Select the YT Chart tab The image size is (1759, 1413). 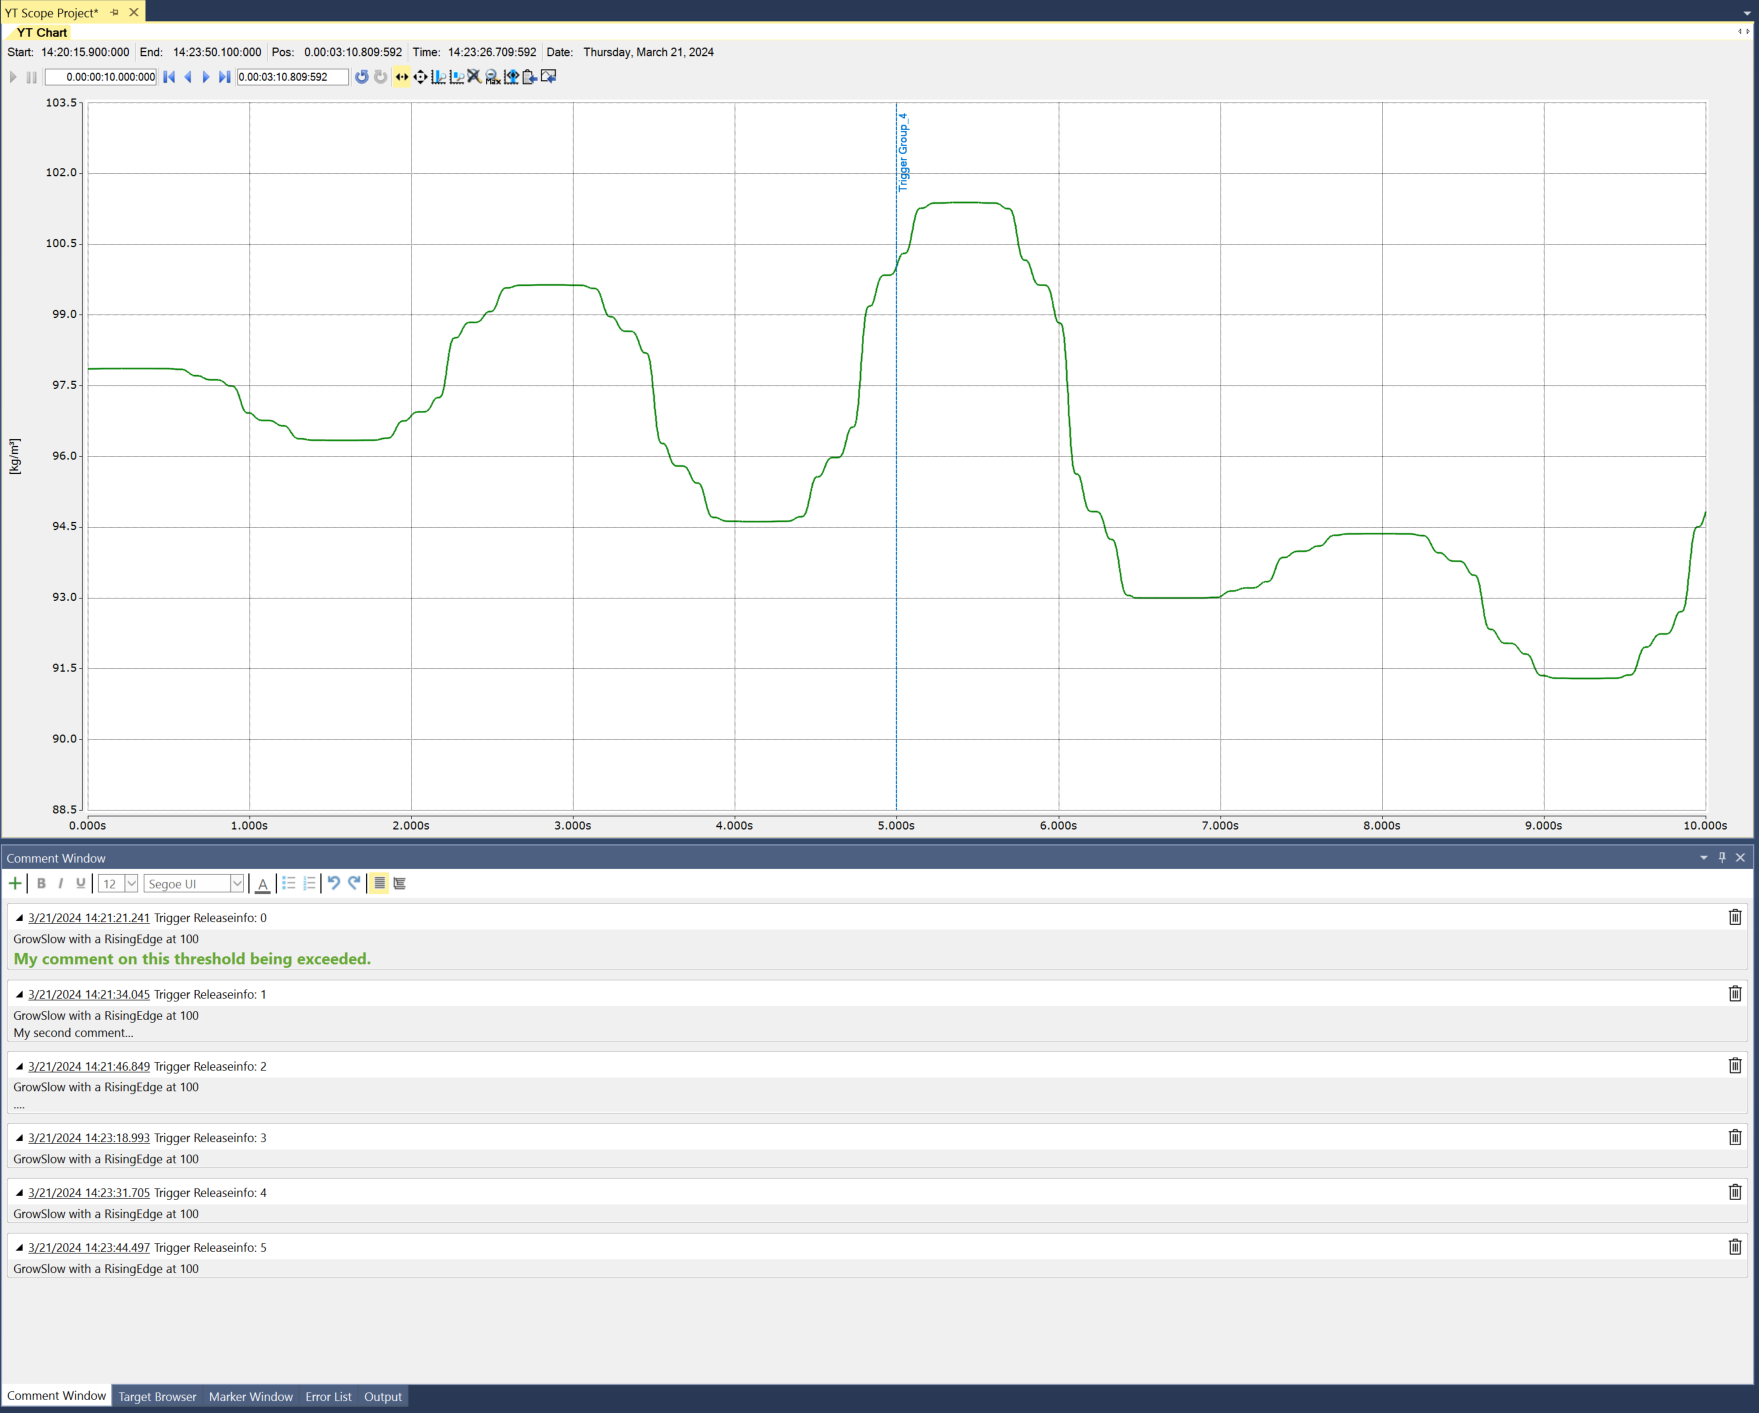pyautogui.click(x=41, y=33)
